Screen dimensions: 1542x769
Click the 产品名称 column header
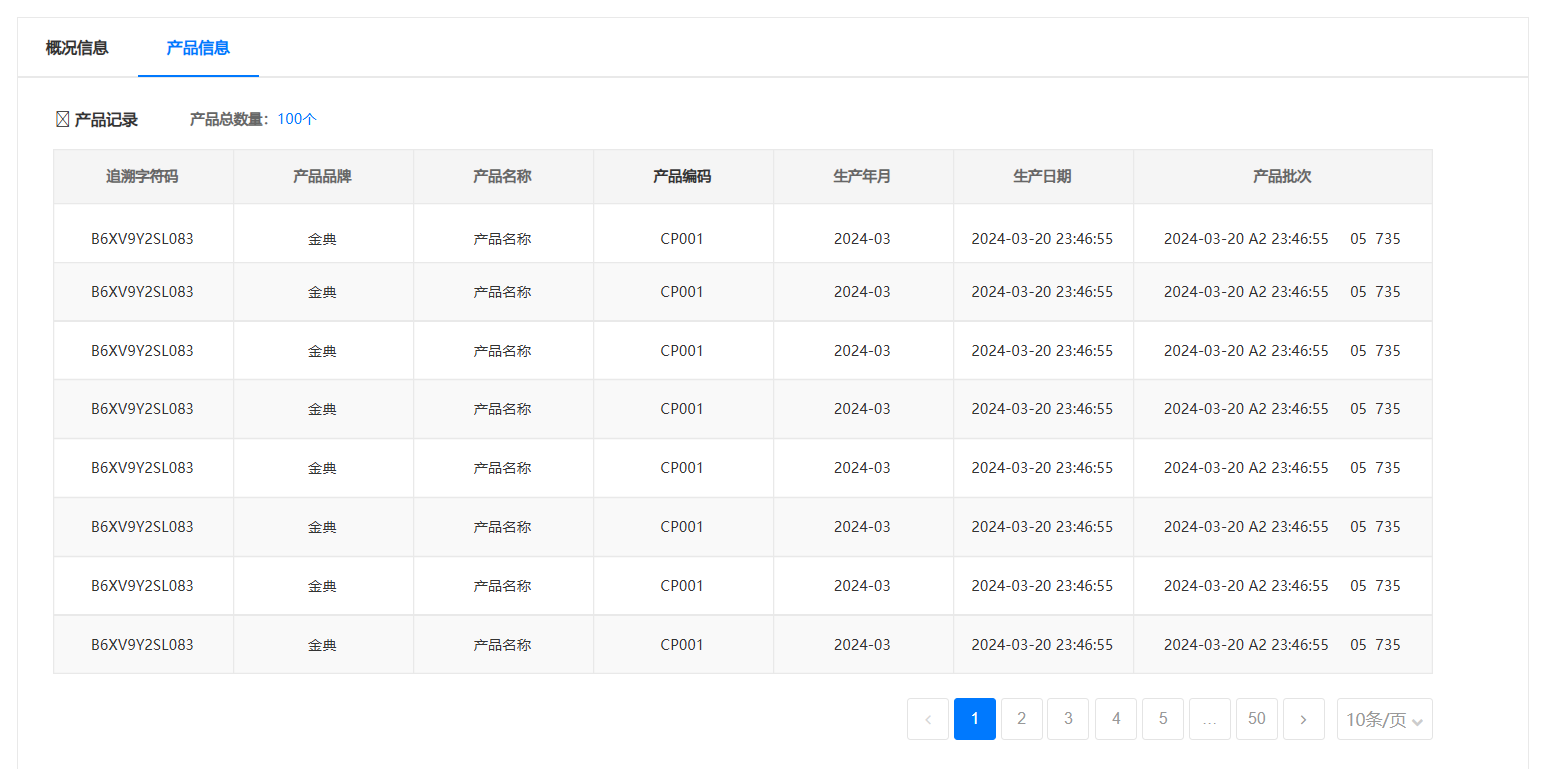tap(503, 177)
